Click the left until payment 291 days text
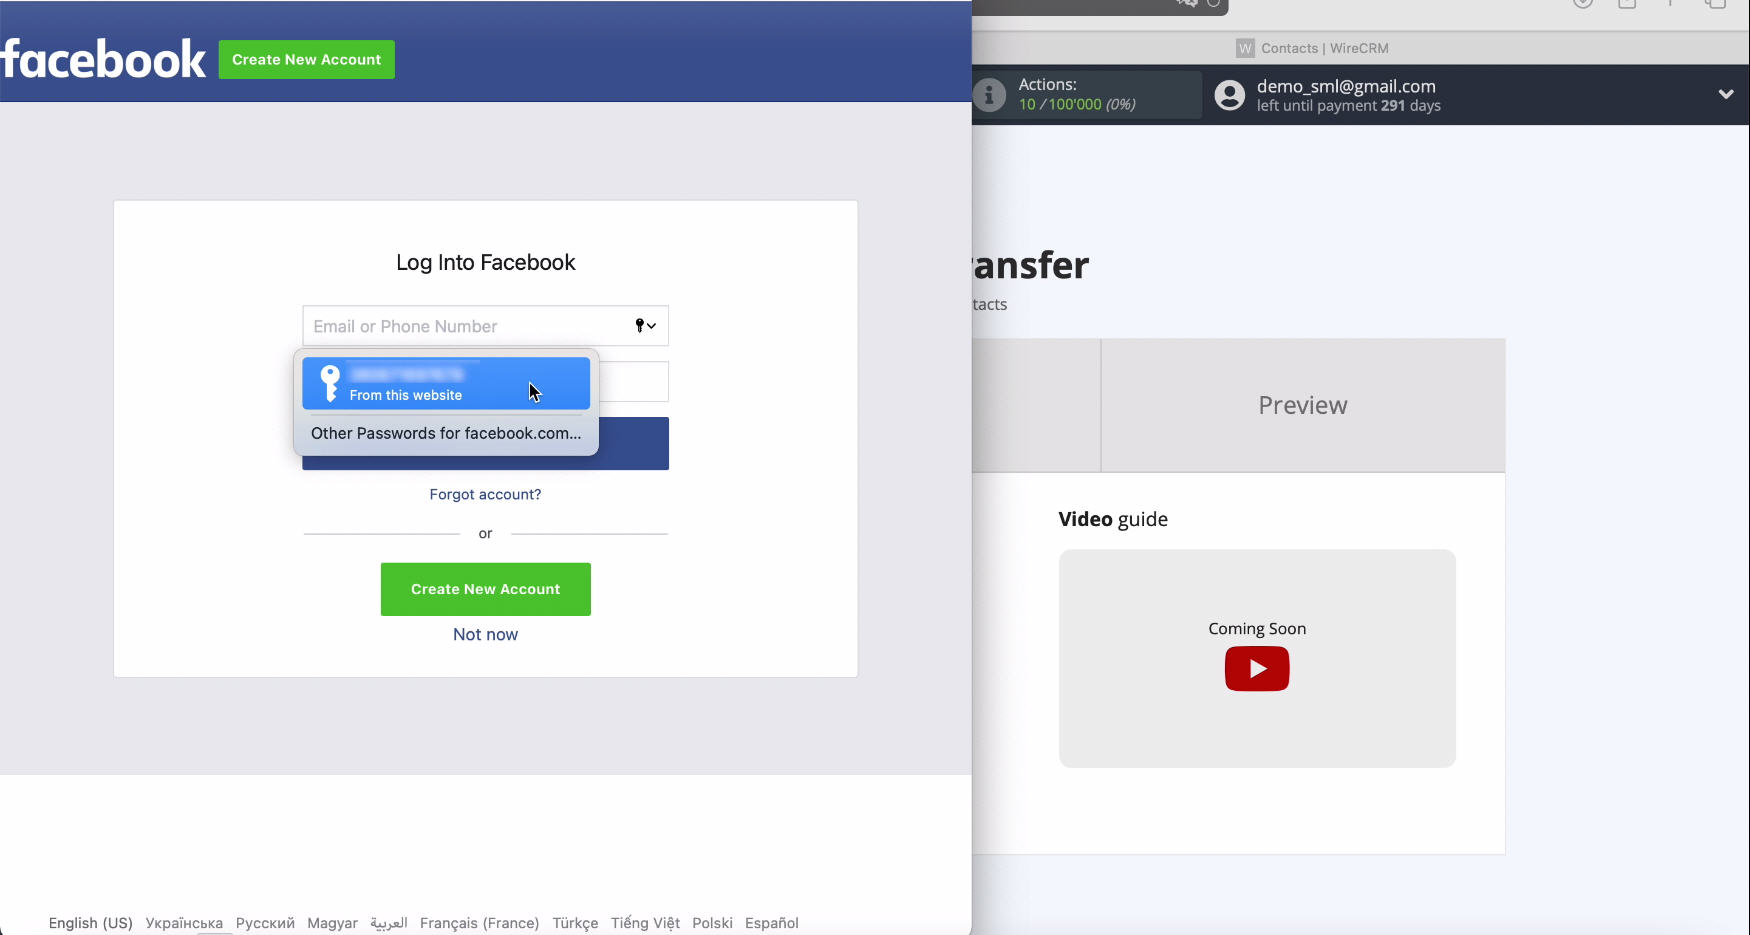This screenshot has width=1750, height=935. 1349,106
